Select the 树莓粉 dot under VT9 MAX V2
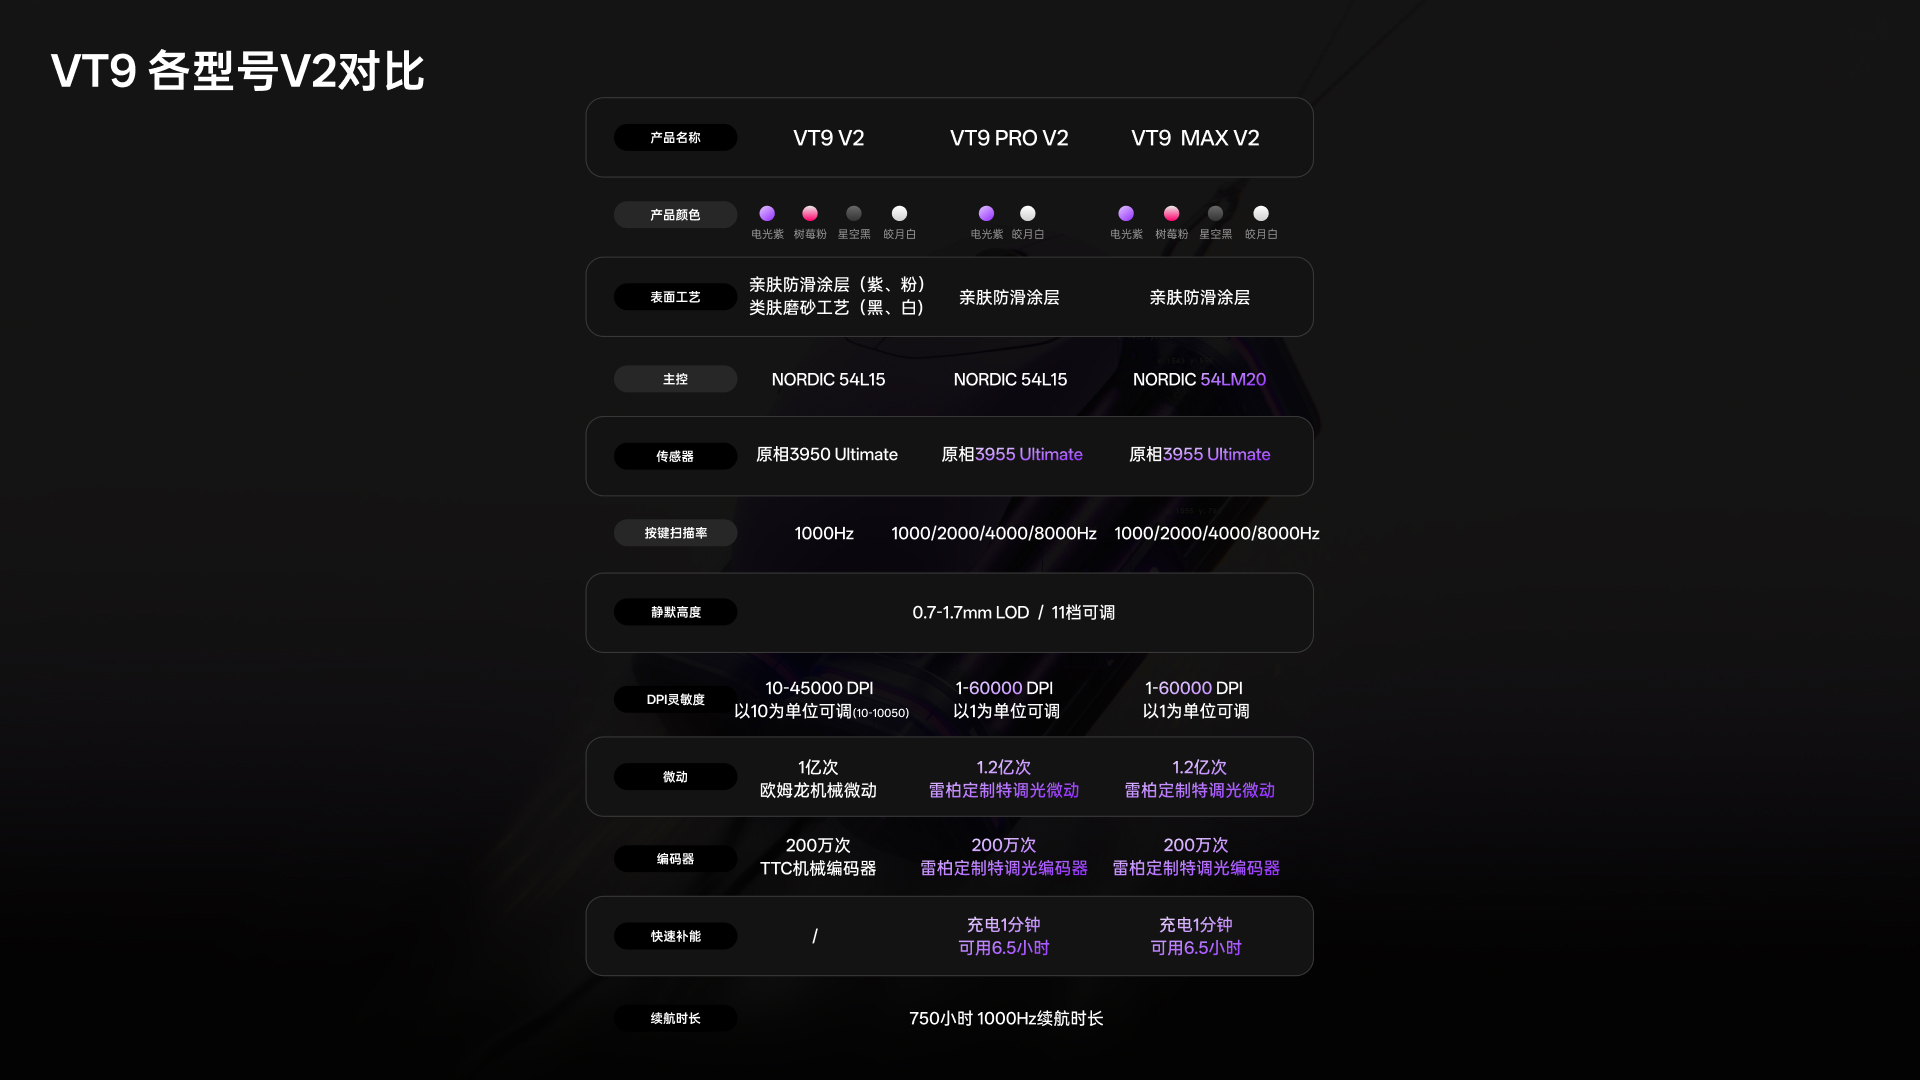Screen dimensions: 1920x1080 pyautogui.click(x=1171, y=213)
